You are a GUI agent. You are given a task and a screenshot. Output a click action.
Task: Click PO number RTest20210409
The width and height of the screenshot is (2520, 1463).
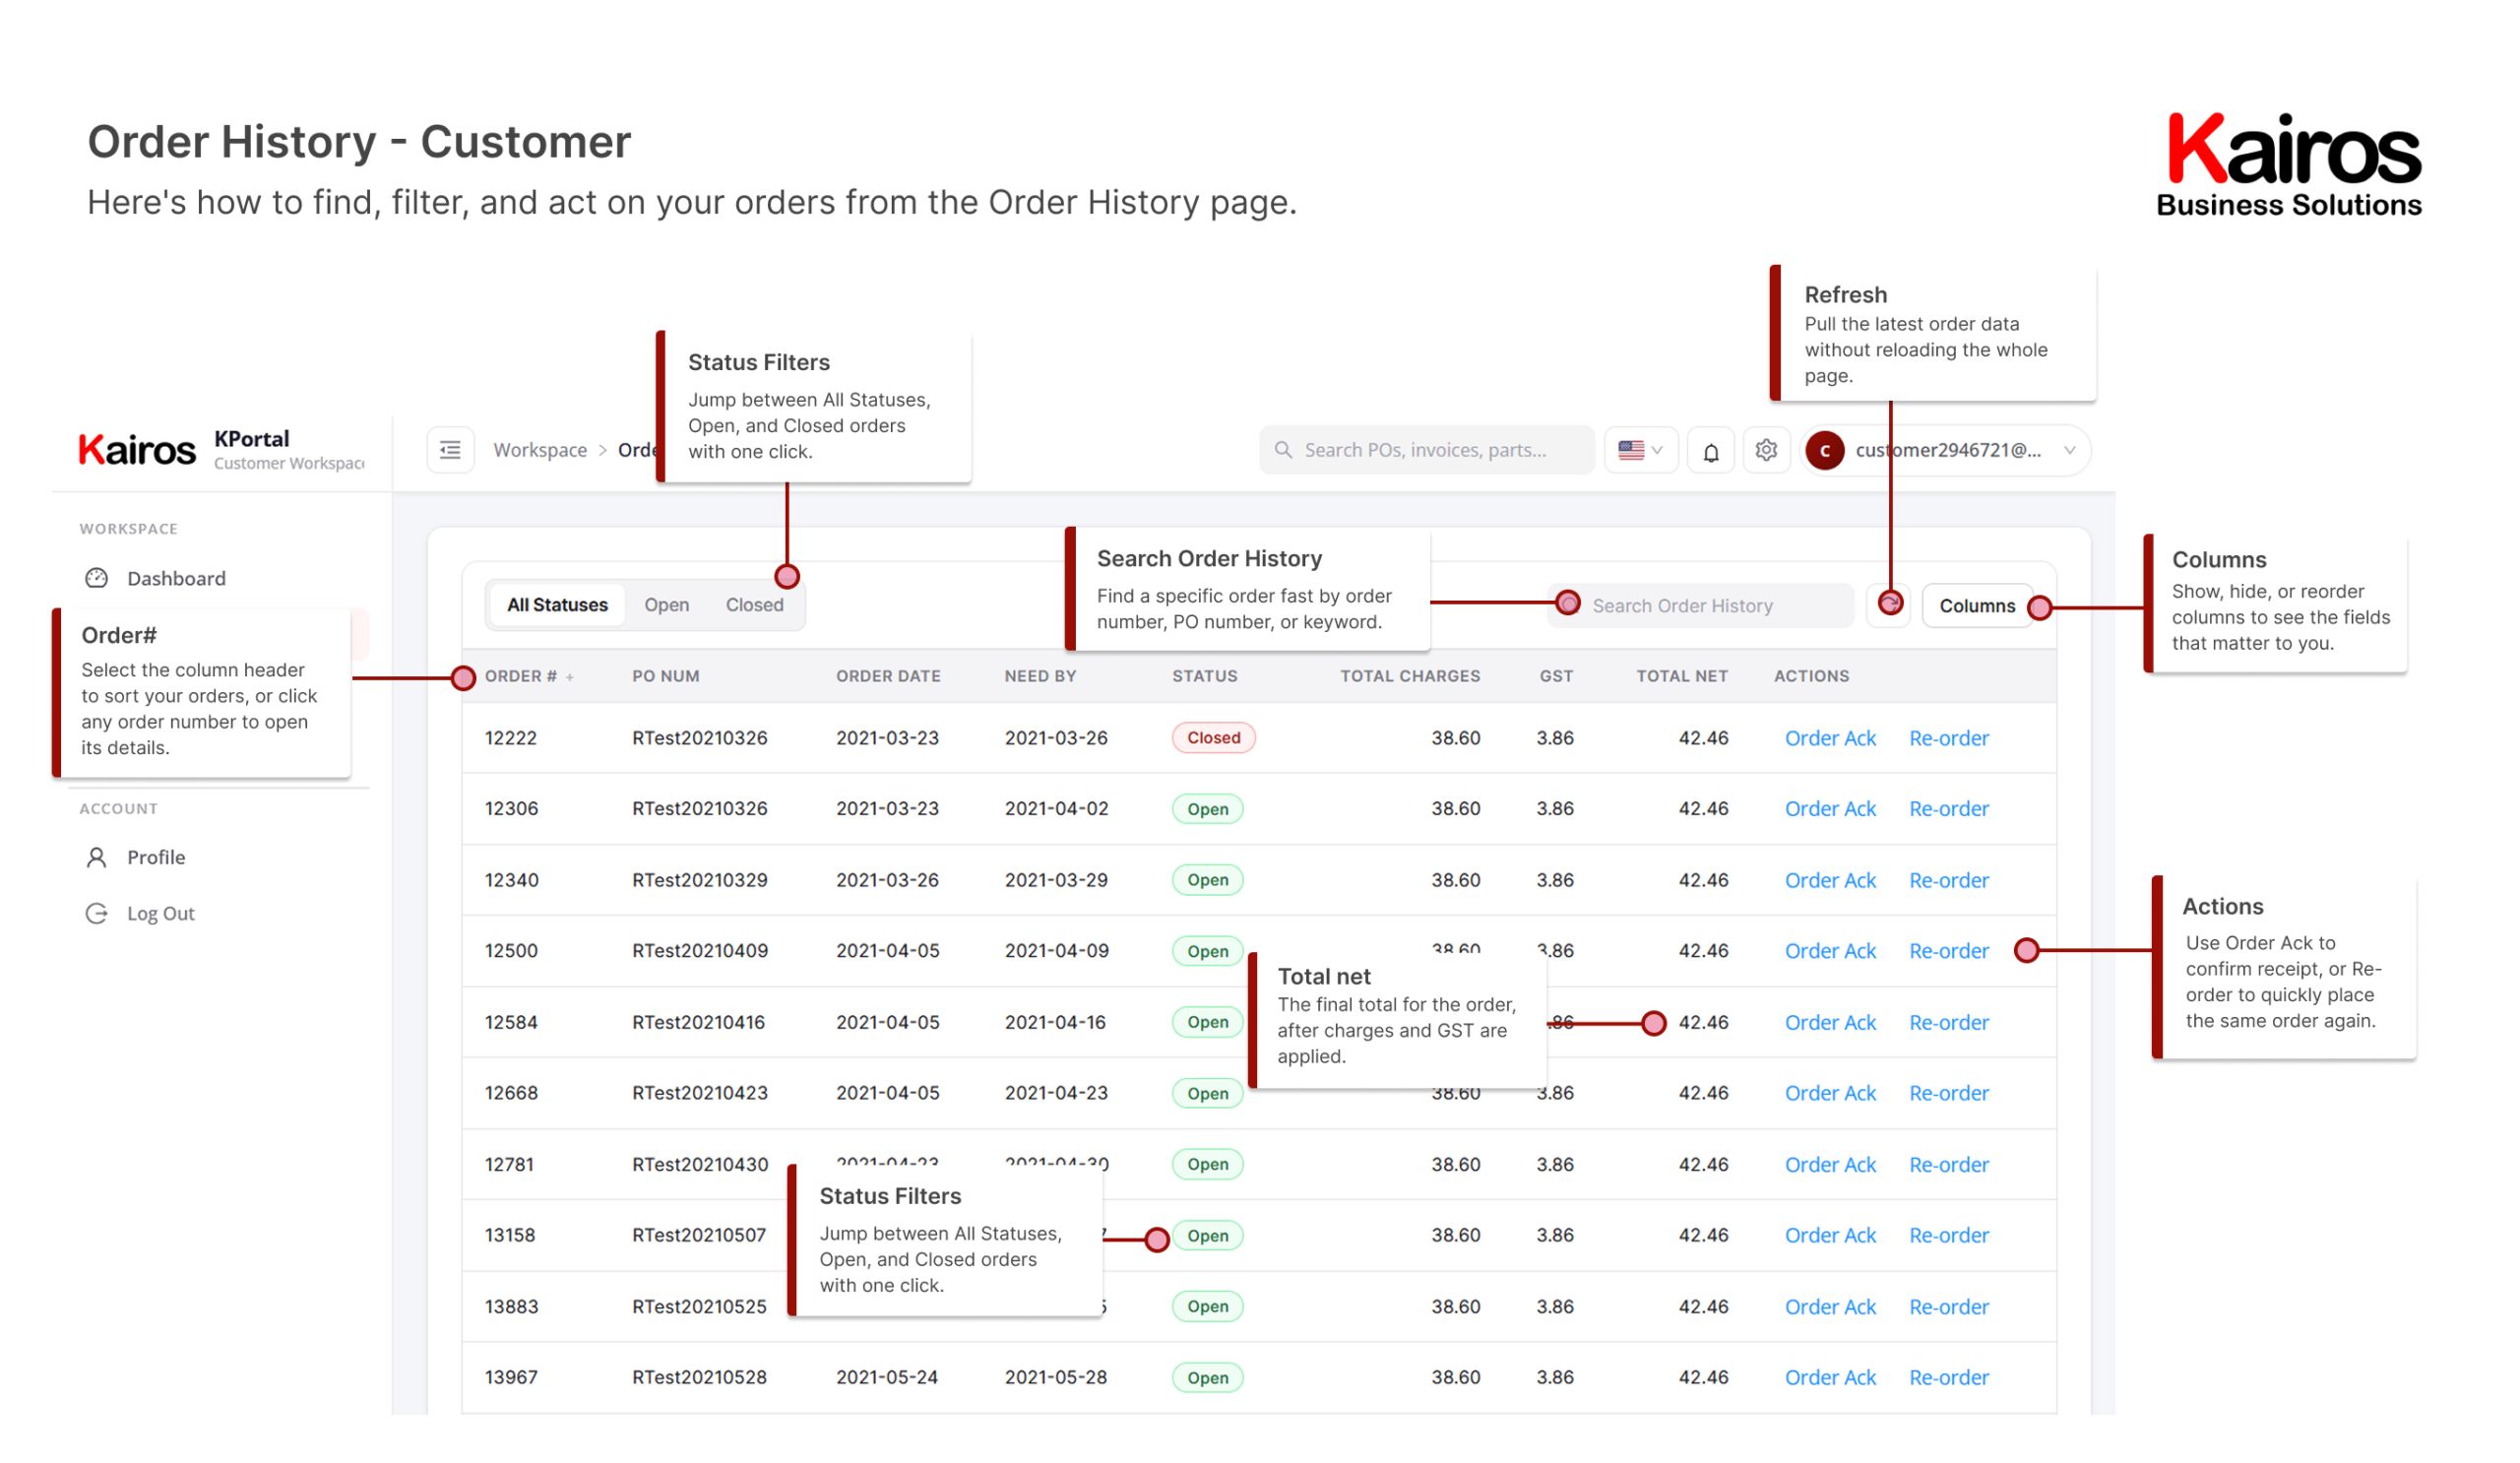[x=700, y=950]
